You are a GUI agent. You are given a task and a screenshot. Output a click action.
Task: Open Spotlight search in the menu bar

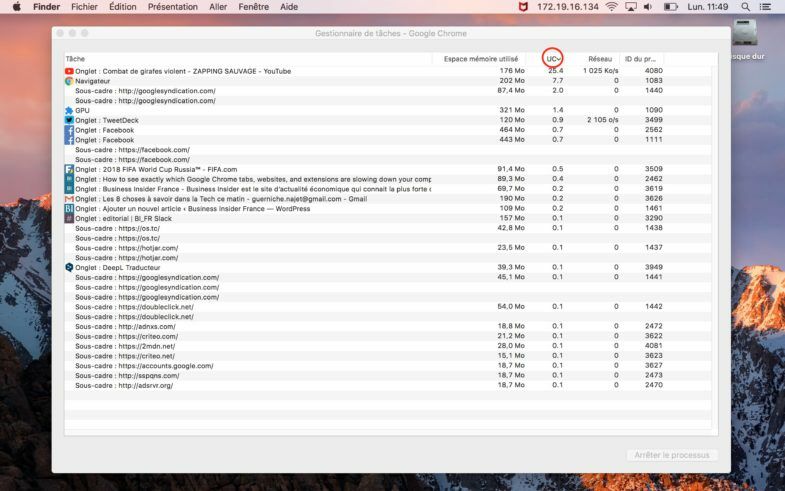click(745, 7)
